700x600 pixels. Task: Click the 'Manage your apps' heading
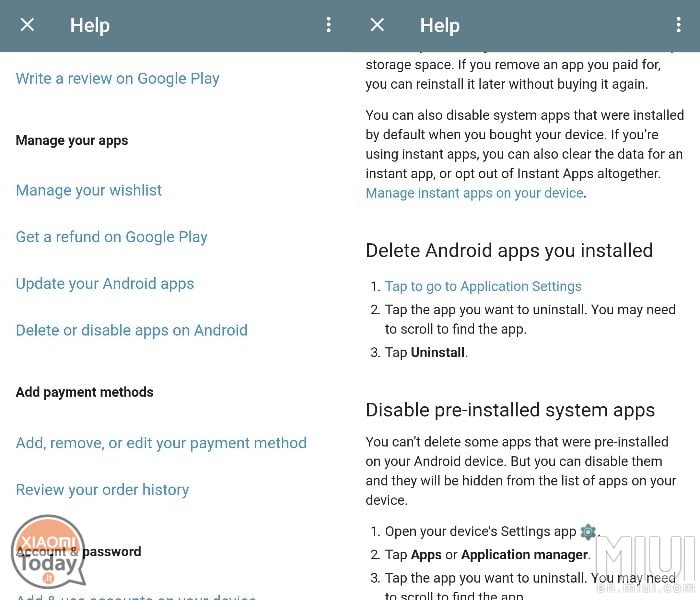pos(72,141)
